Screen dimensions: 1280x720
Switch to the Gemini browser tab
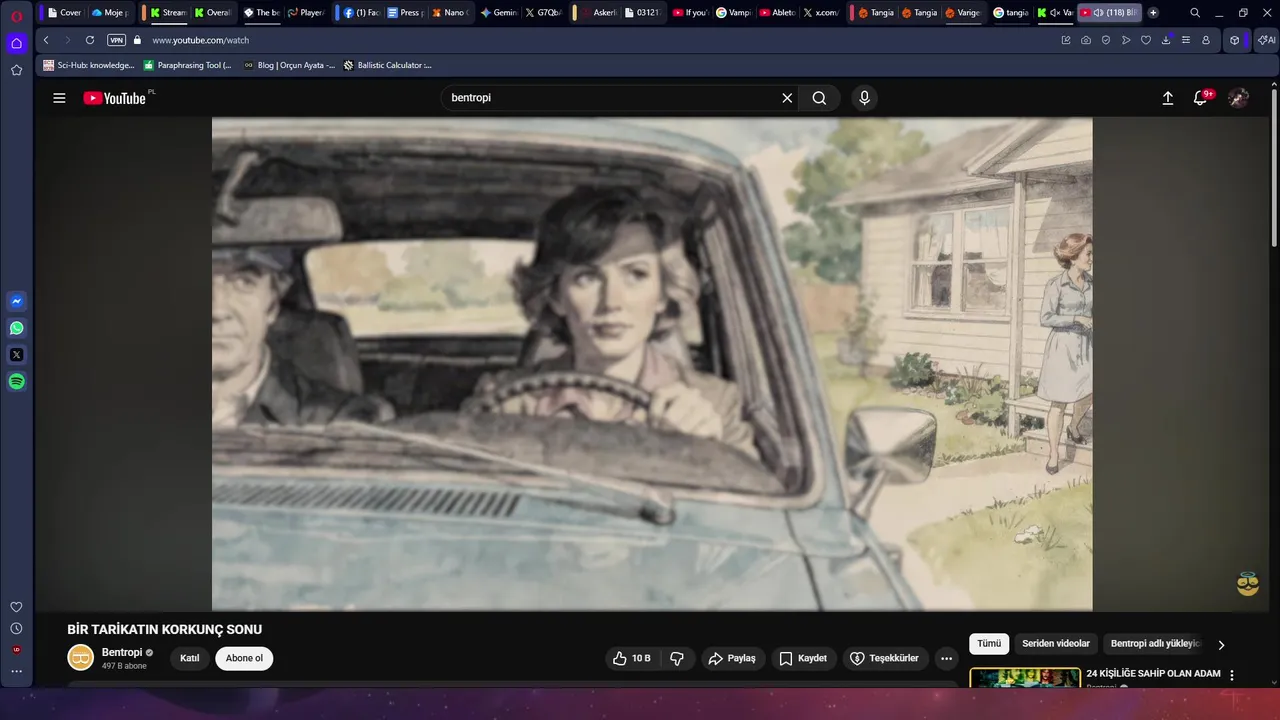pos(498,13)
